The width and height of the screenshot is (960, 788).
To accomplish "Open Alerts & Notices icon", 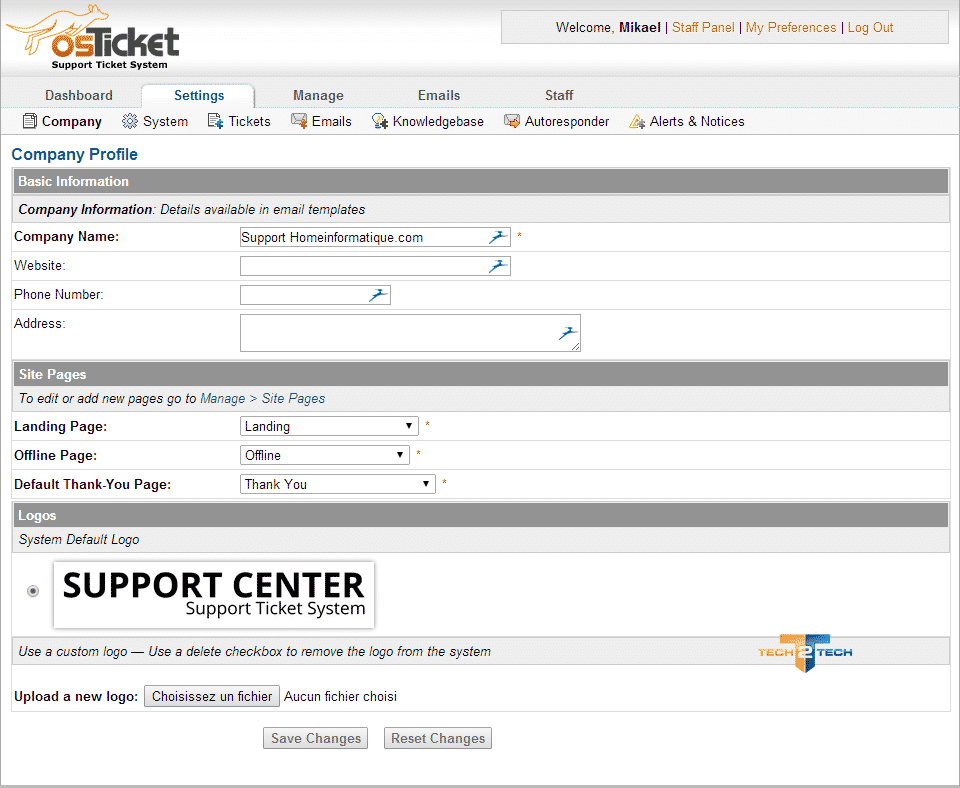I will (637, 122).
